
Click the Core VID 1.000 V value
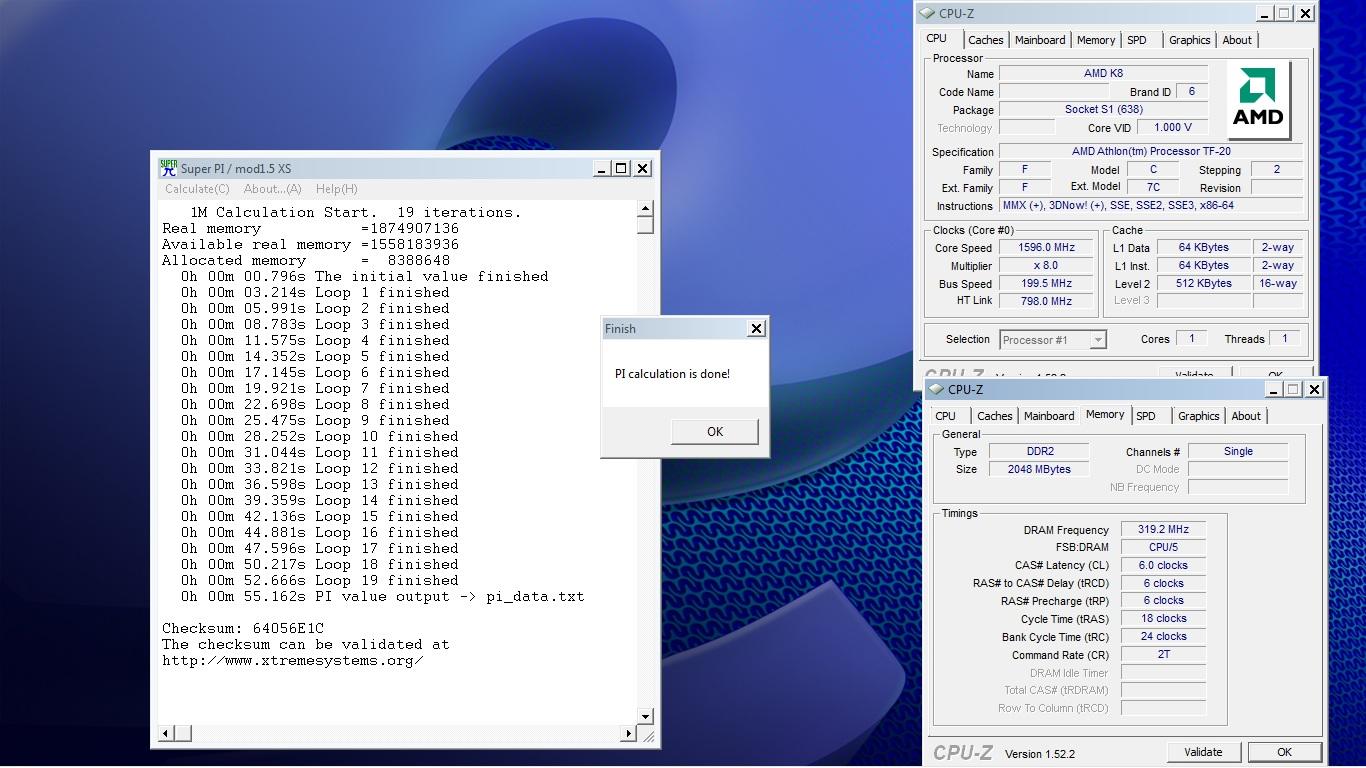click(1173, 127)
